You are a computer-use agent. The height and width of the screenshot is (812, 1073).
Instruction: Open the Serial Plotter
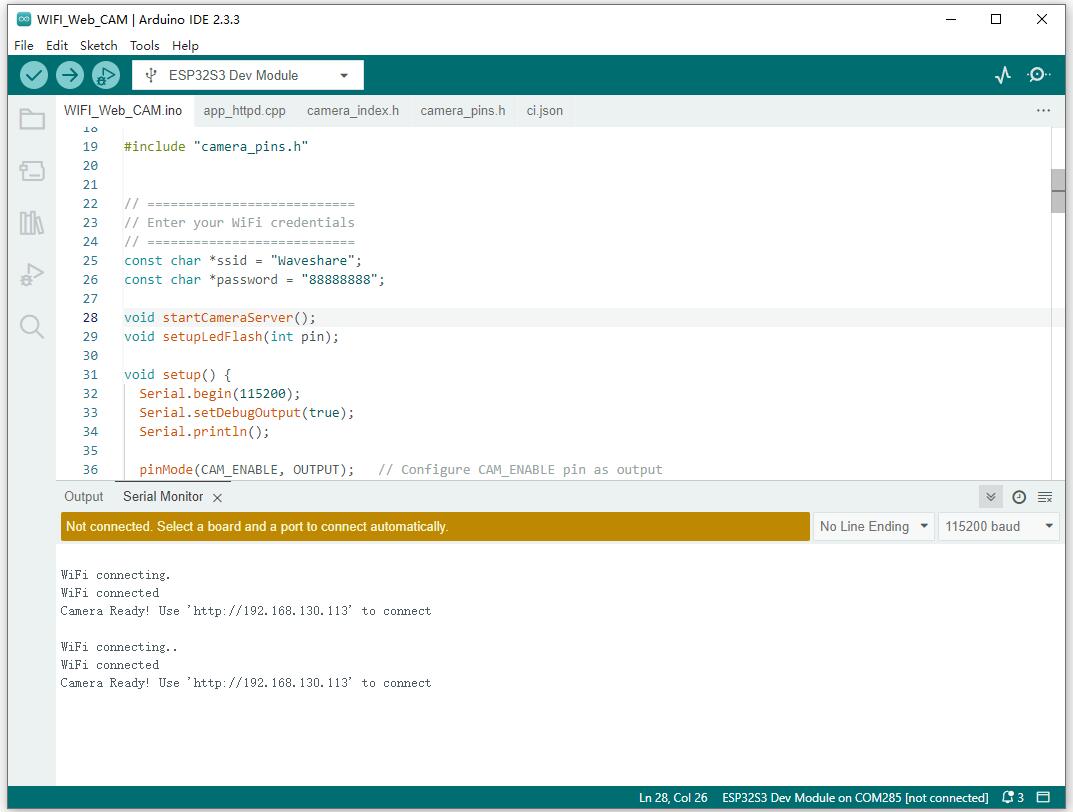[x=1003, y=75]
